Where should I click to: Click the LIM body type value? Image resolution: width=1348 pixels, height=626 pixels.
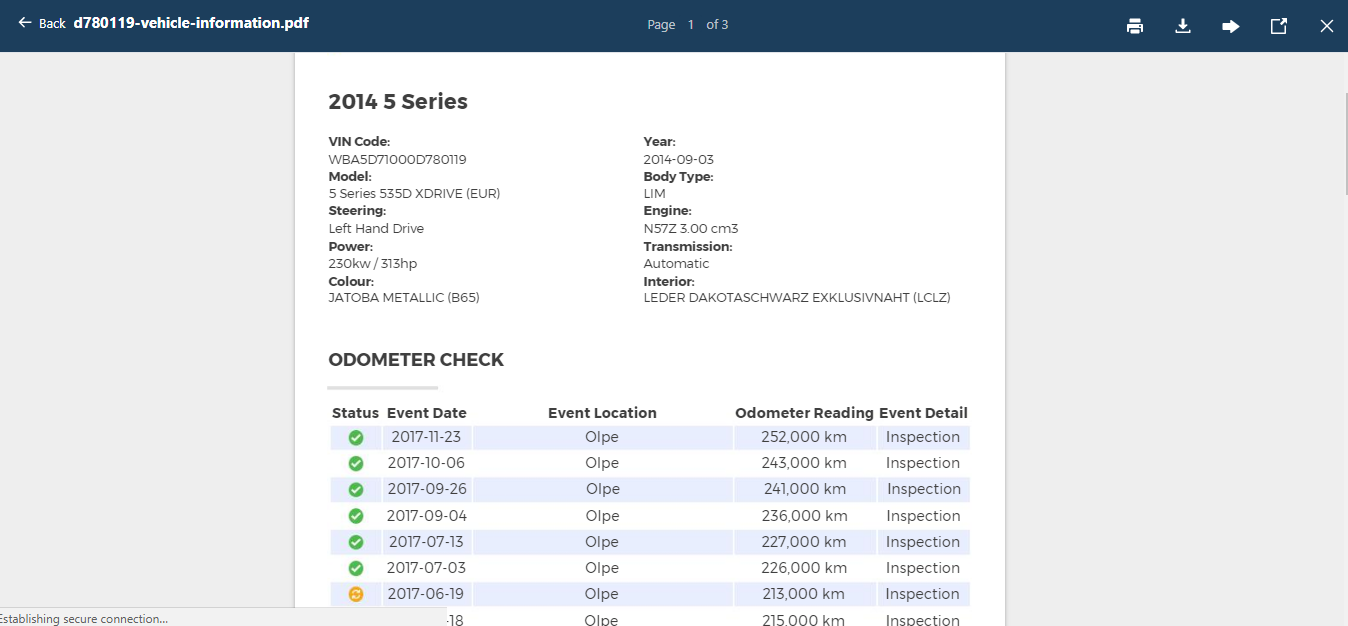[655, 194]
